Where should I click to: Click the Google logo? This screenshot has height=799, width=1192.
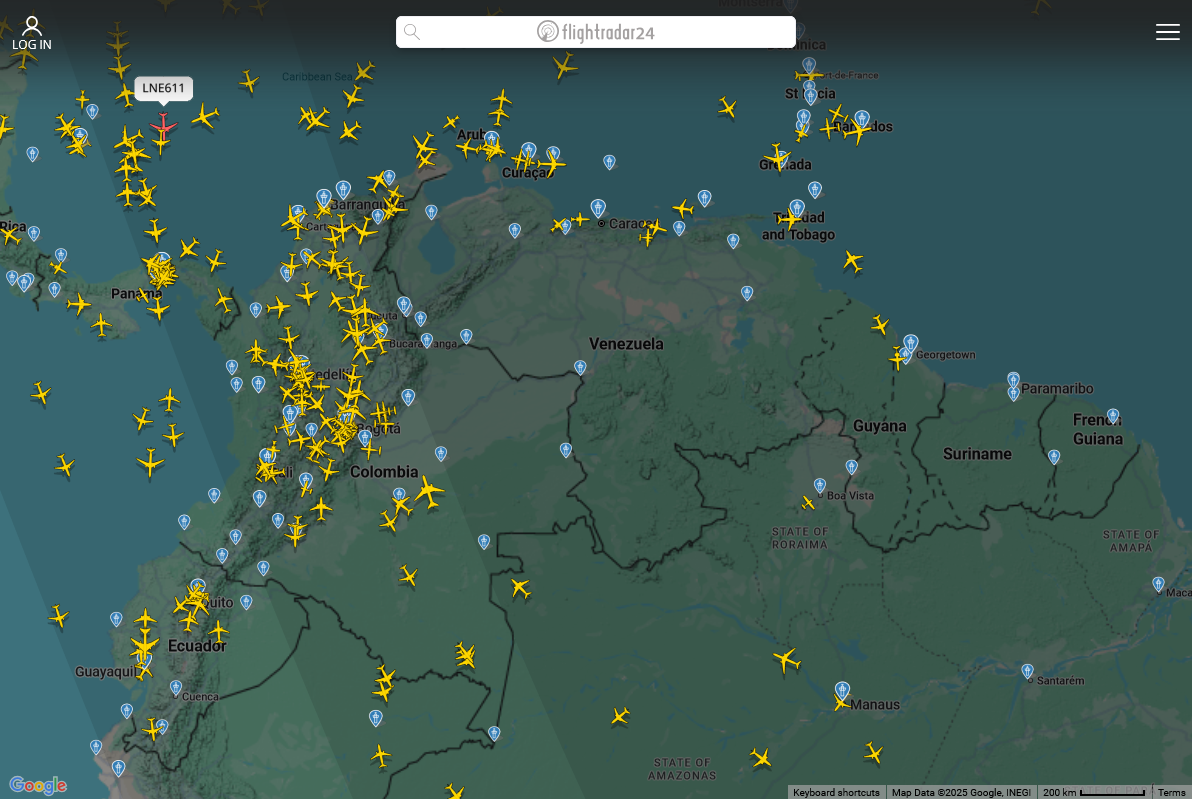coord(37,785)
